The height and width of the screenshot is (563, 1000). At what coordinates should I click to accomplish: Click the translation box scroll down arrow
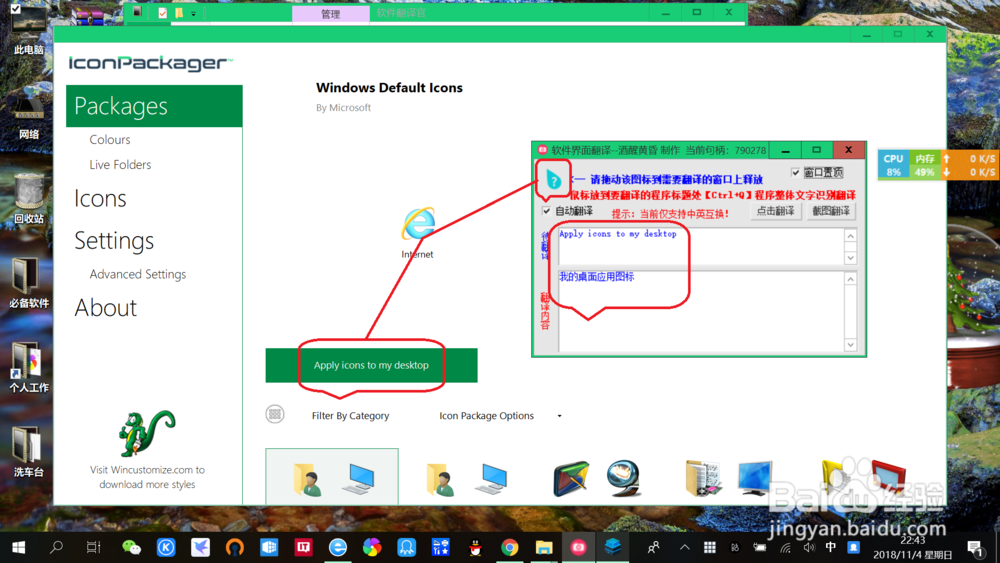[850, 344]
